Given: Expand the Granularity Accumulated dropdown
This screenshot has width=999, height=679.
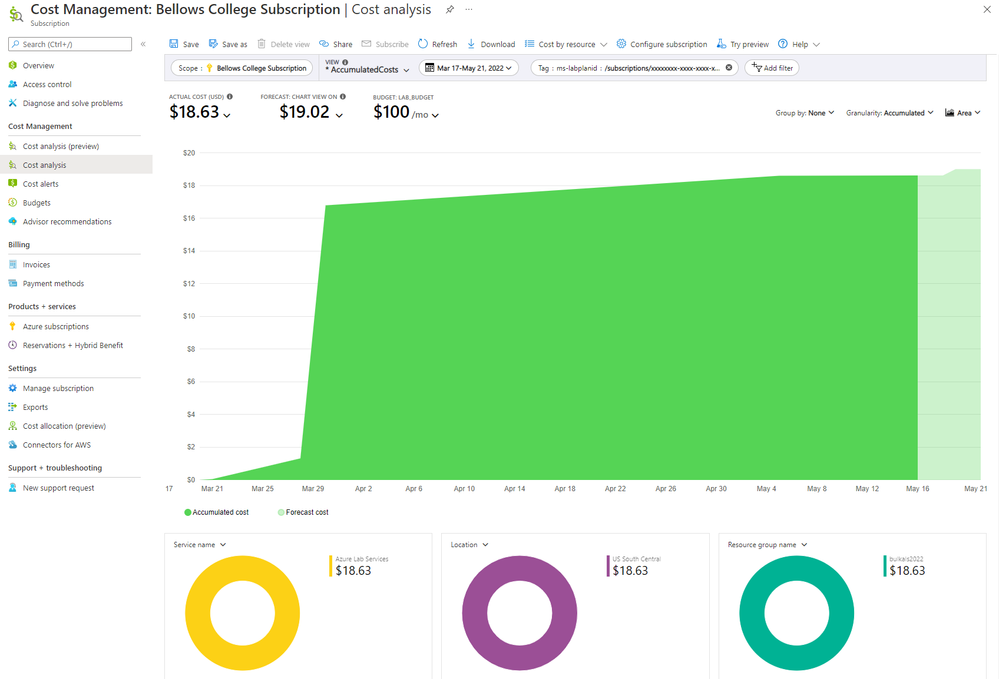Looking at the screenshot, I should pos(889,113).
